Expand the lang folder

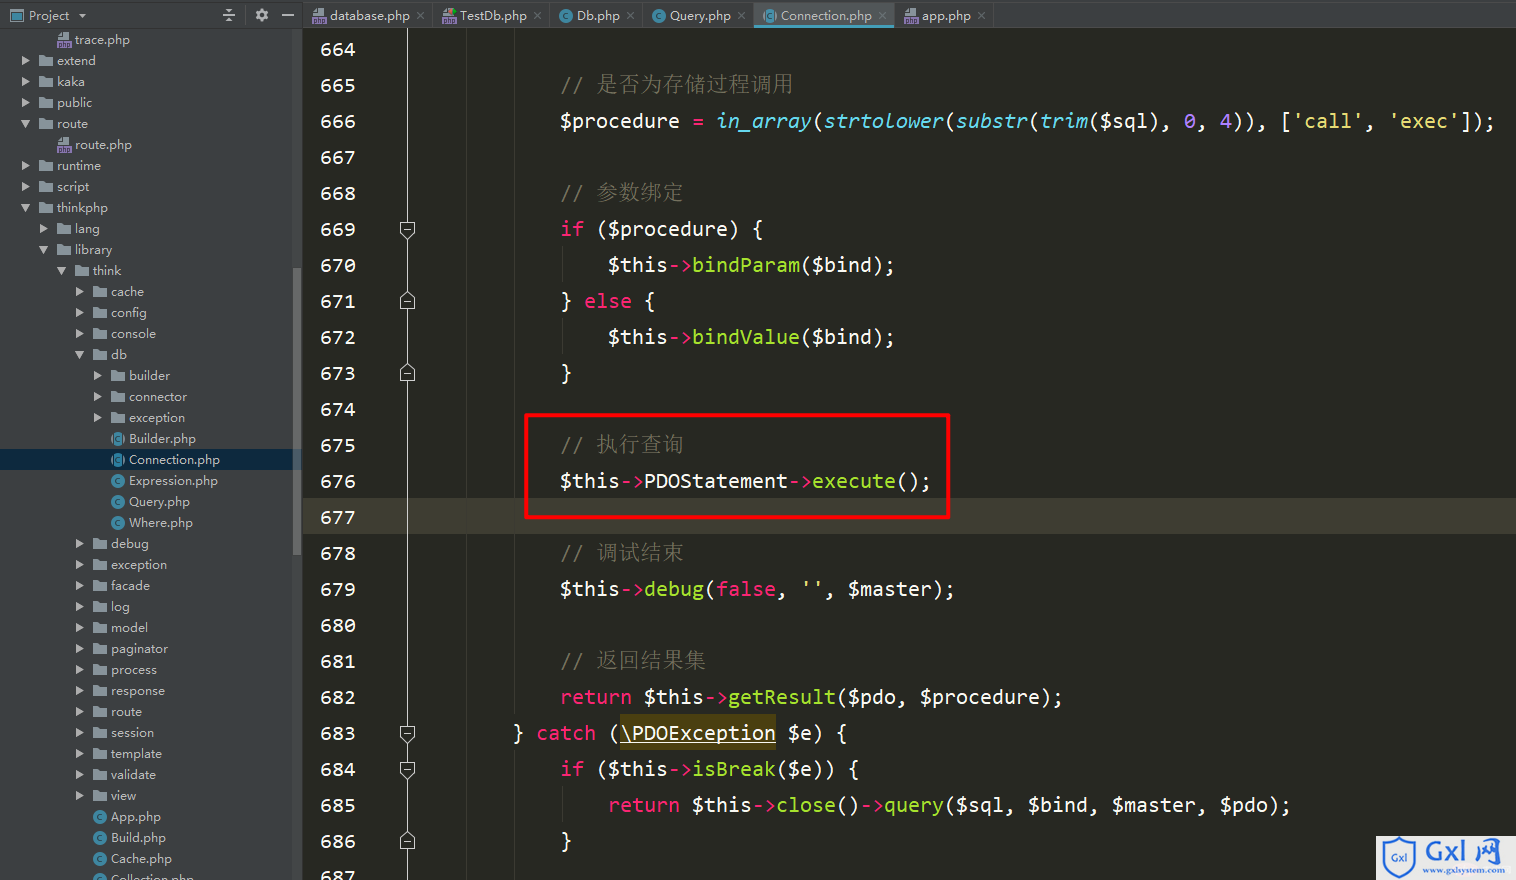pos(44,229)
